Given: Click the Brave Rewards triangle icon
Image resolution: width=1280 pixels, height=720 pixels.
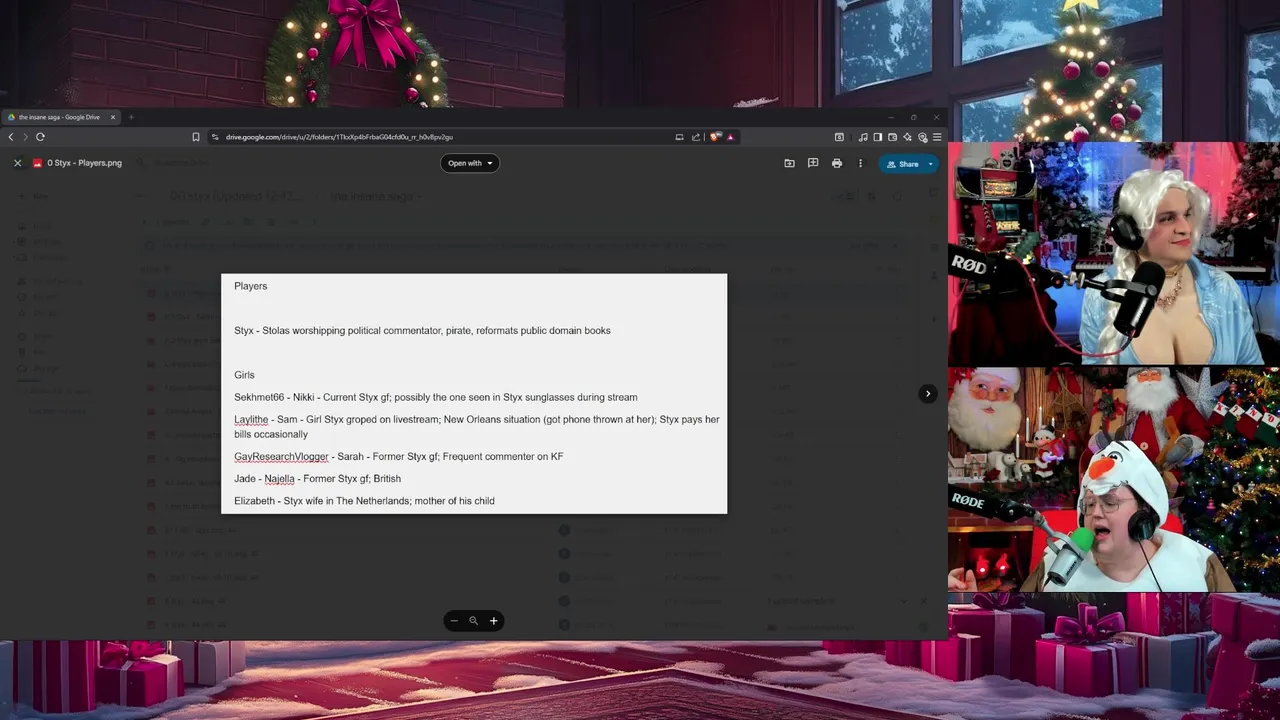Looking at the screenshot, I should tap(731, 137).
